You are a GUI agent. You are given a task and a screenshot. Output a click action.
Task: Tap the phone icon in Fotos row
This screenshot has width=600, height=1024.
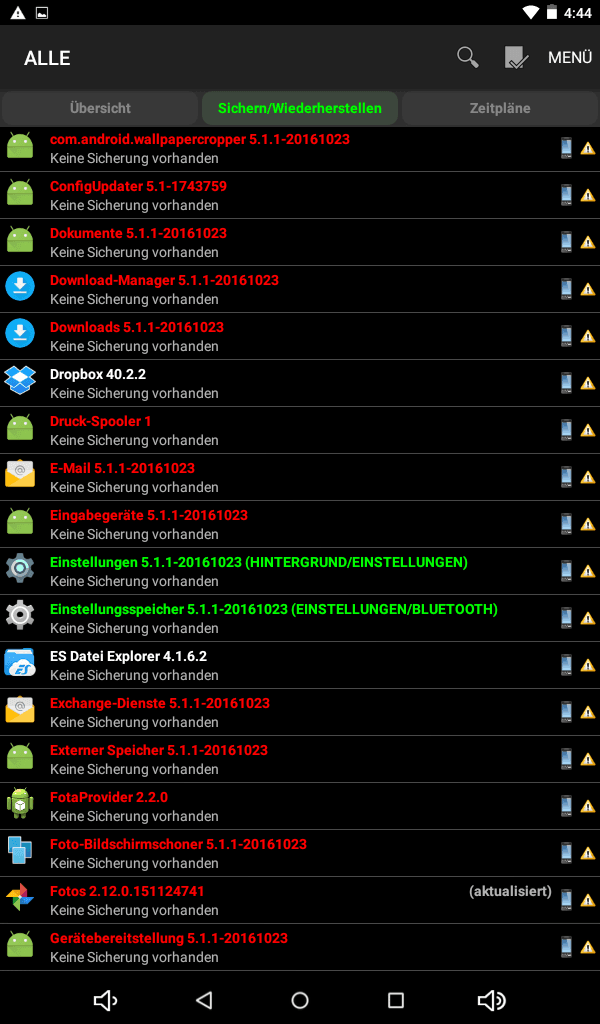[x=566, y=900]
